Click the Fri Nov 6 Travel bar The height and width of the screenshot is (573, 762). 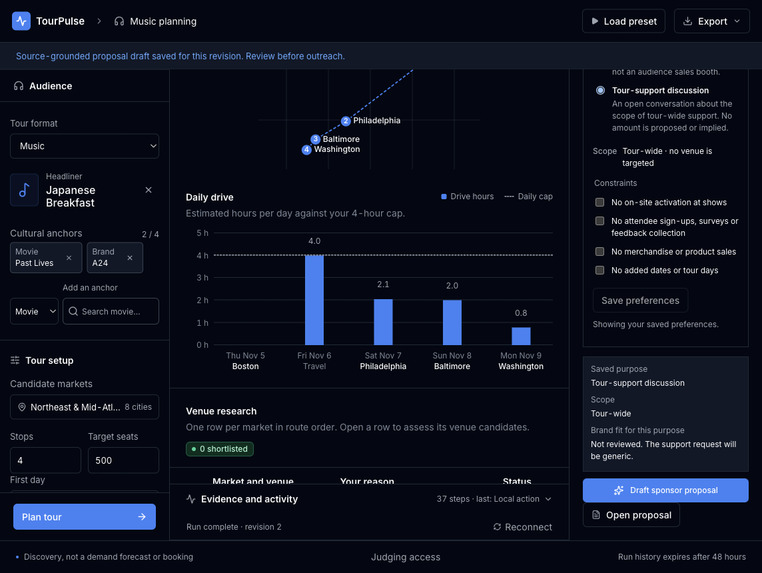314,300
